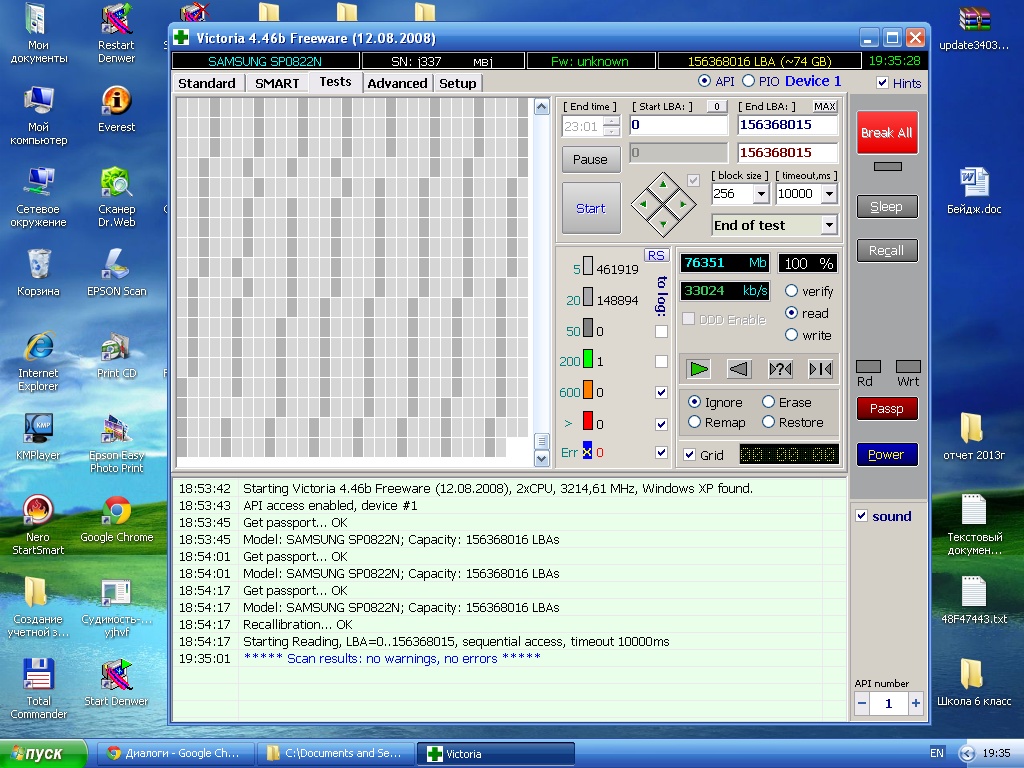This screenshot has width=1024, height=768.
Task: Select the Print CD desktop icon
Action: click(x=116, y=355)
